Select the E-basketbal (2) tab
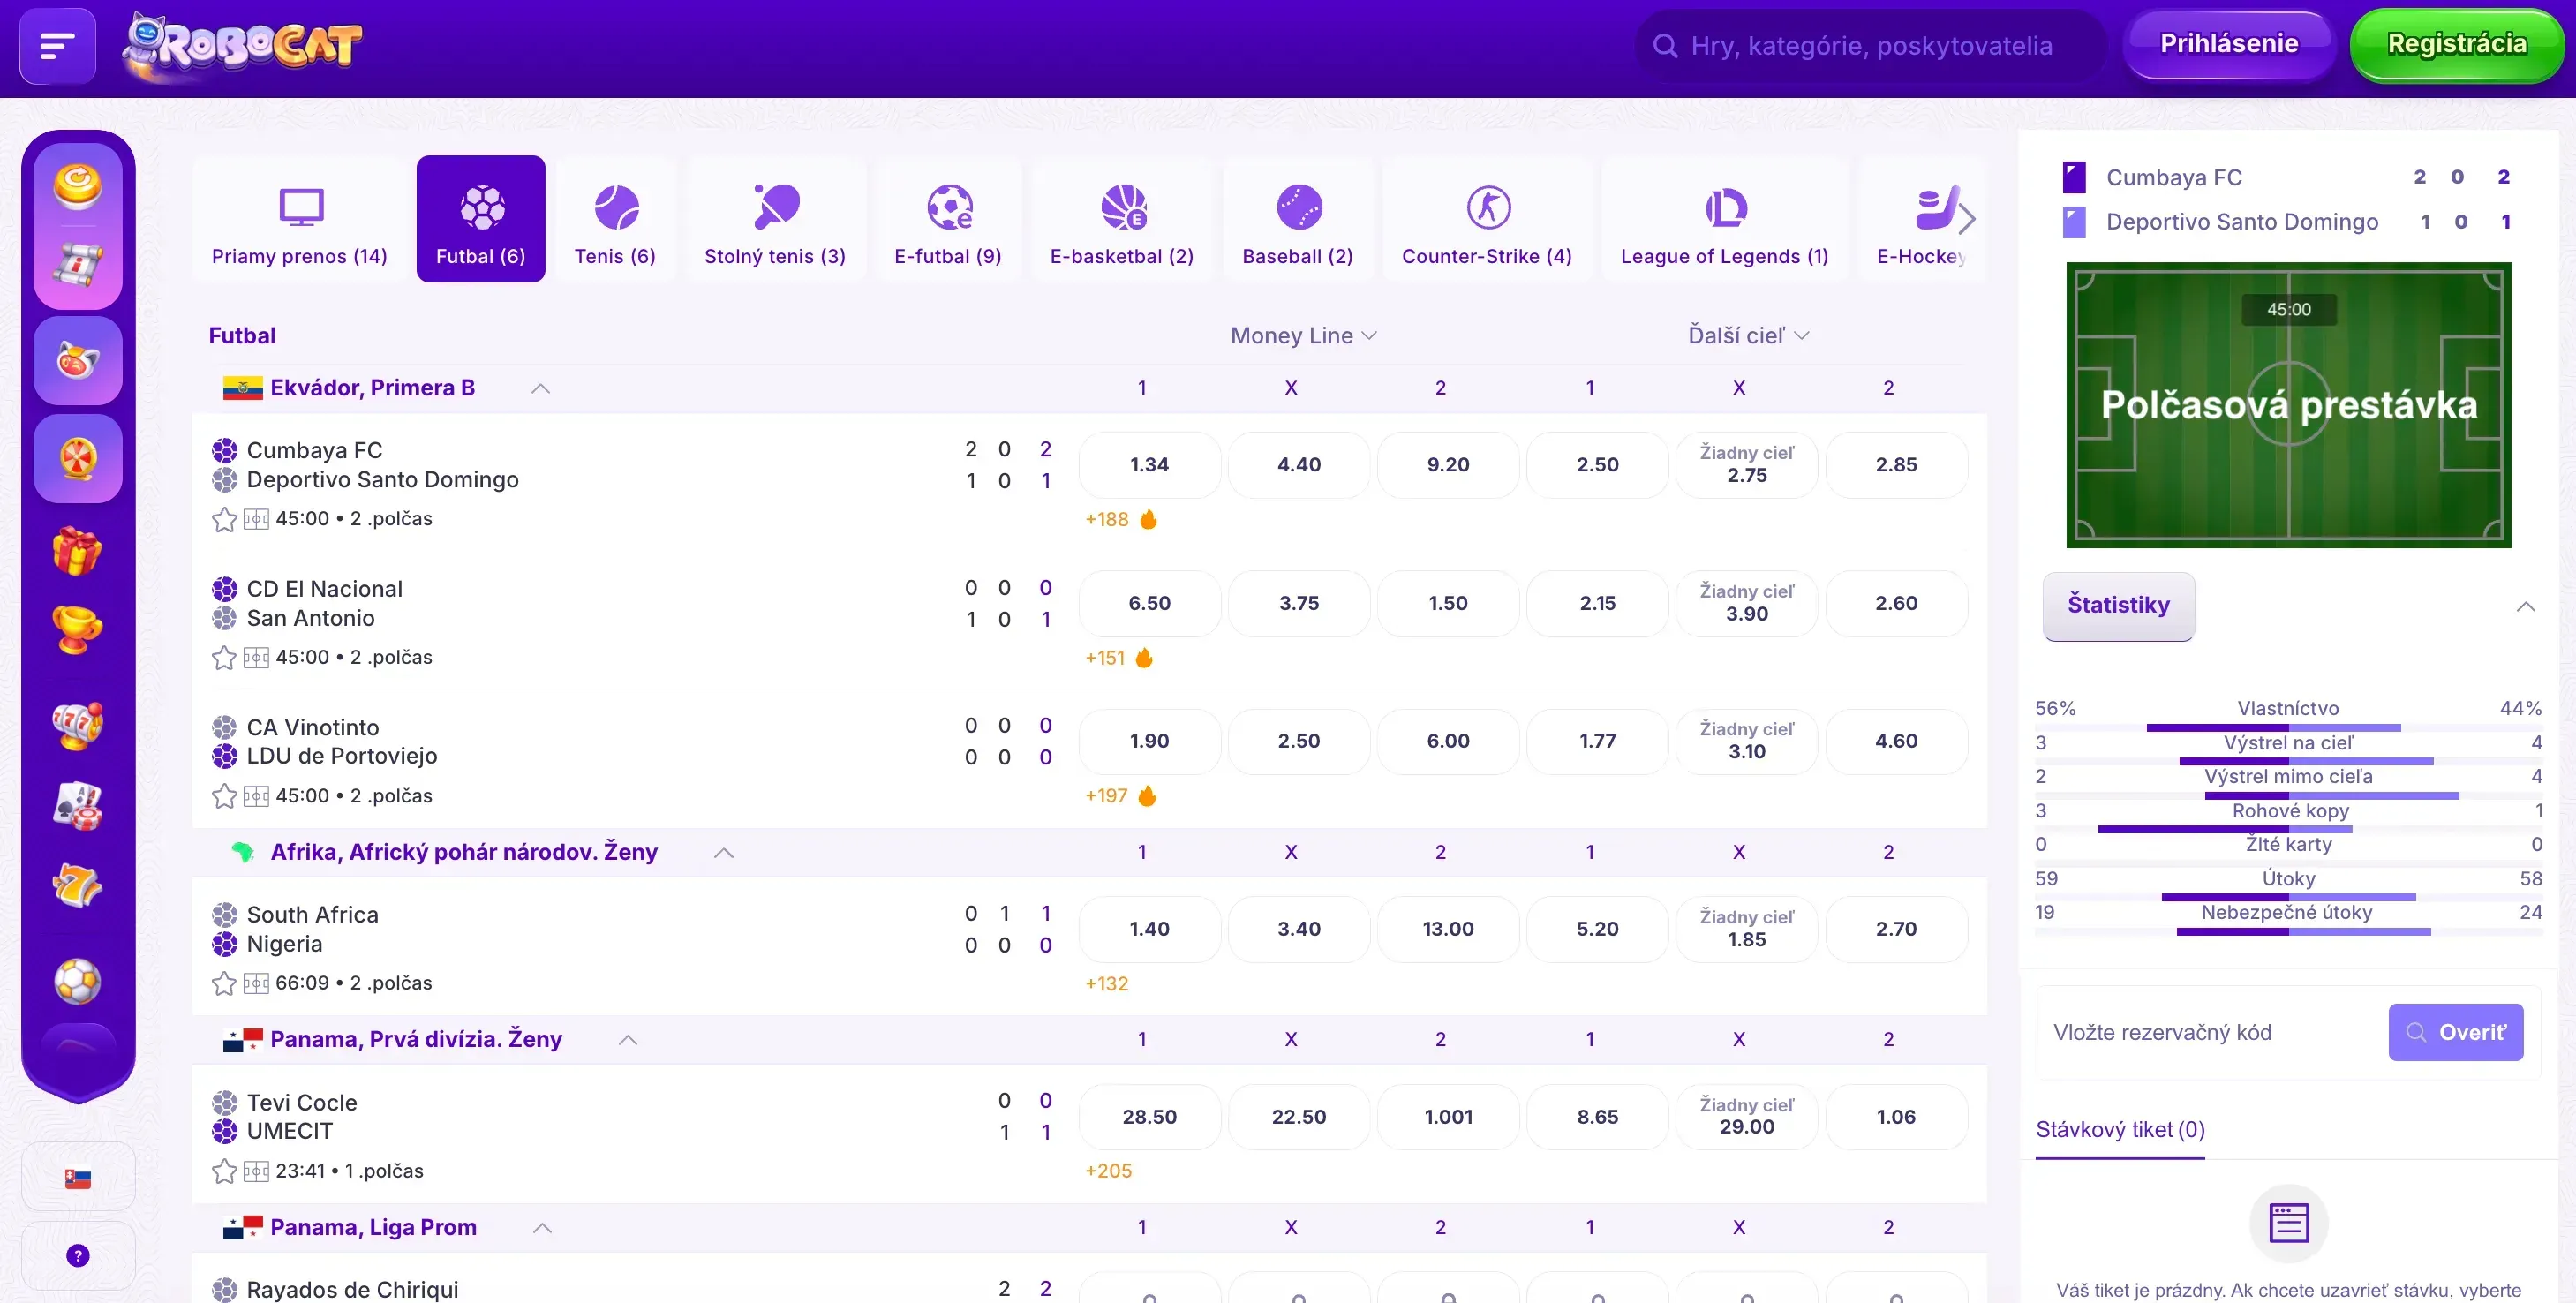The image size is (2576, 1303). (1122, 219)
